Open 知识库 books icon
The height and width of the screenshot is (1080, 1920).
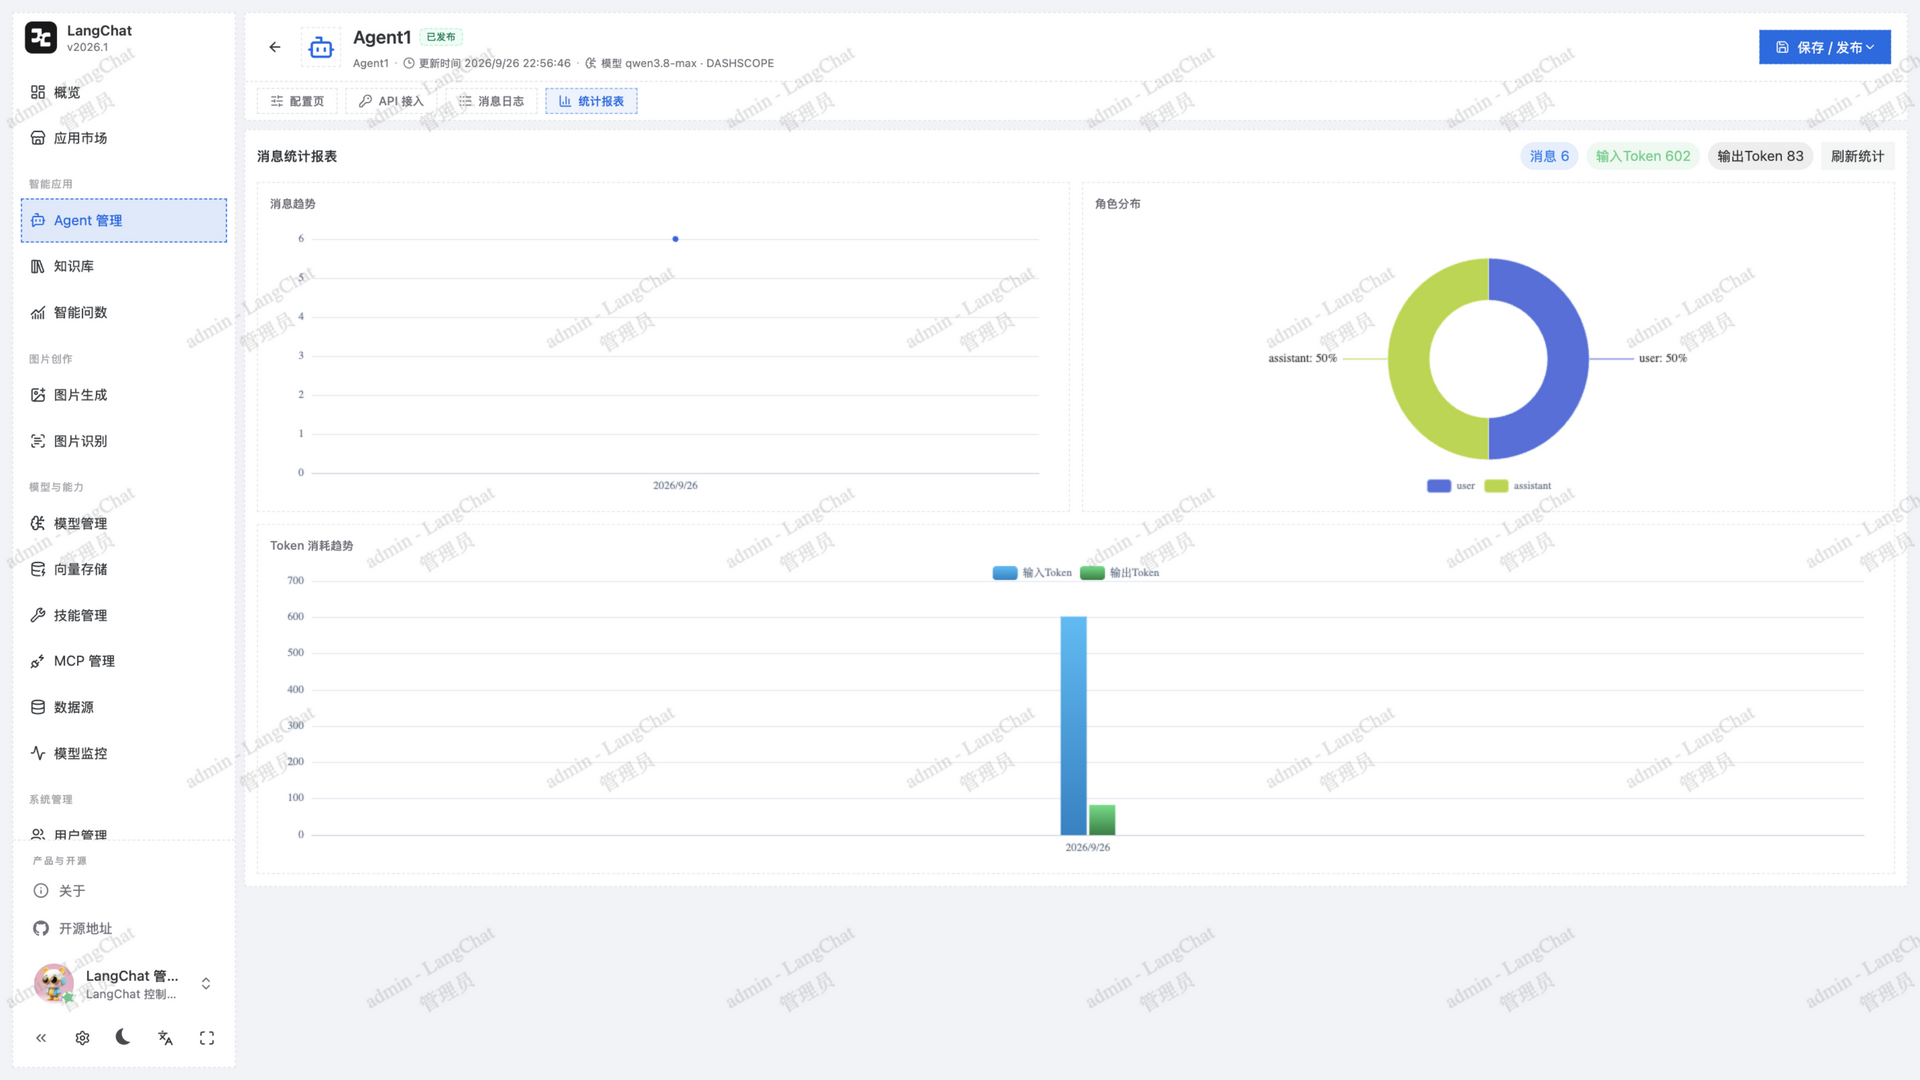(38, 266)
